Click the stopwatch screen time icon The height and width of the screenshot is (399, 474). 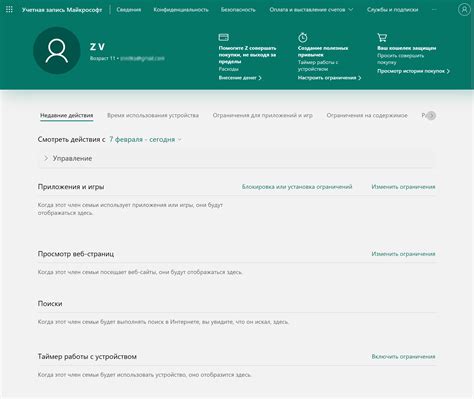303,37
